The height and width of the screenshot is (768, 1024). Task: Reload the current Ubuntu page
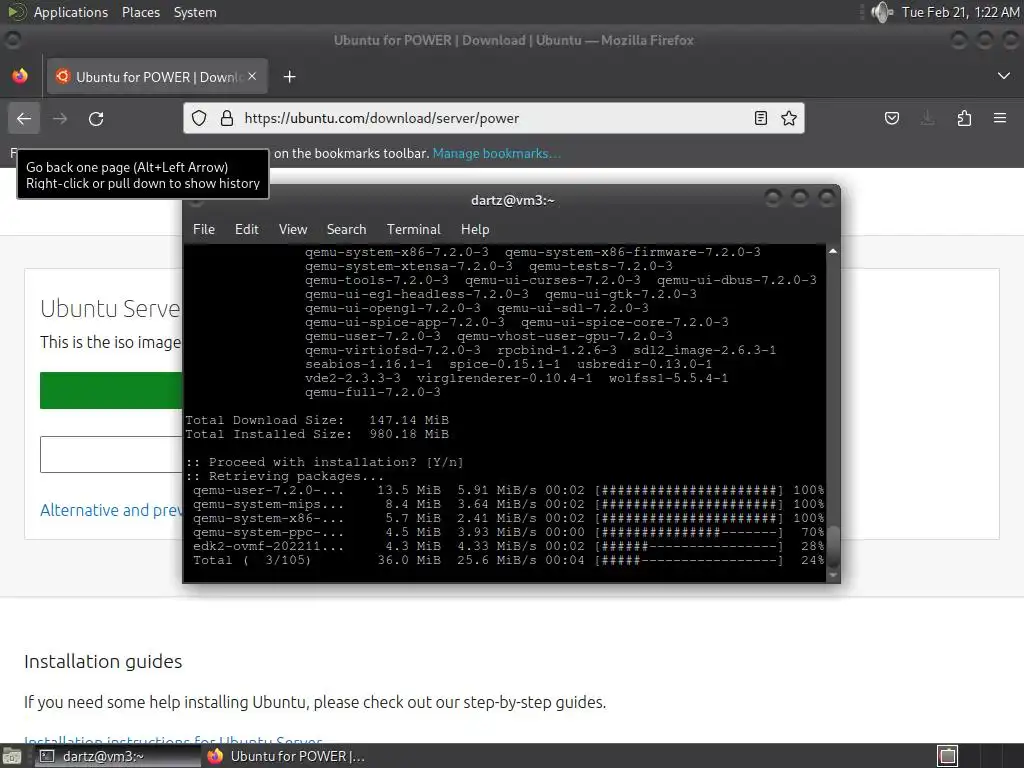[x=96, y=118]
